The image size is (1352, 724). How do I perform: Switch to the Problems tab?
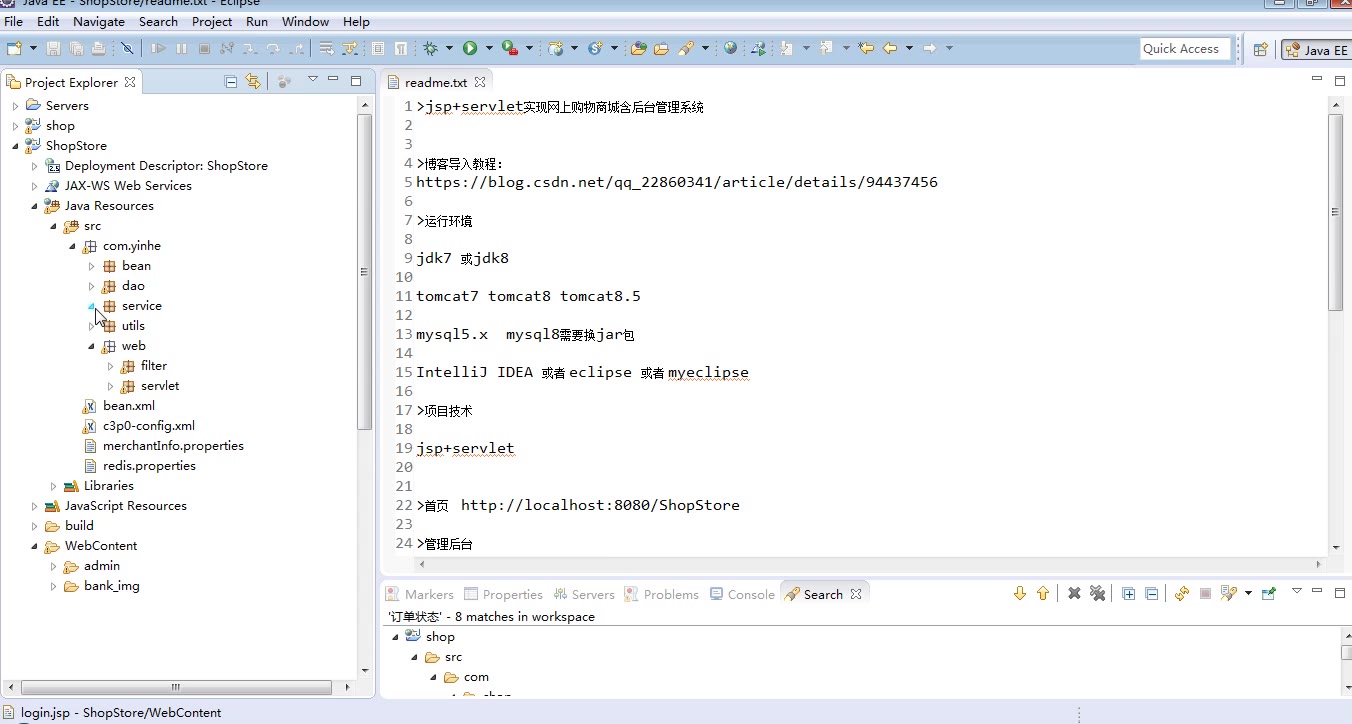pos(661,594)
